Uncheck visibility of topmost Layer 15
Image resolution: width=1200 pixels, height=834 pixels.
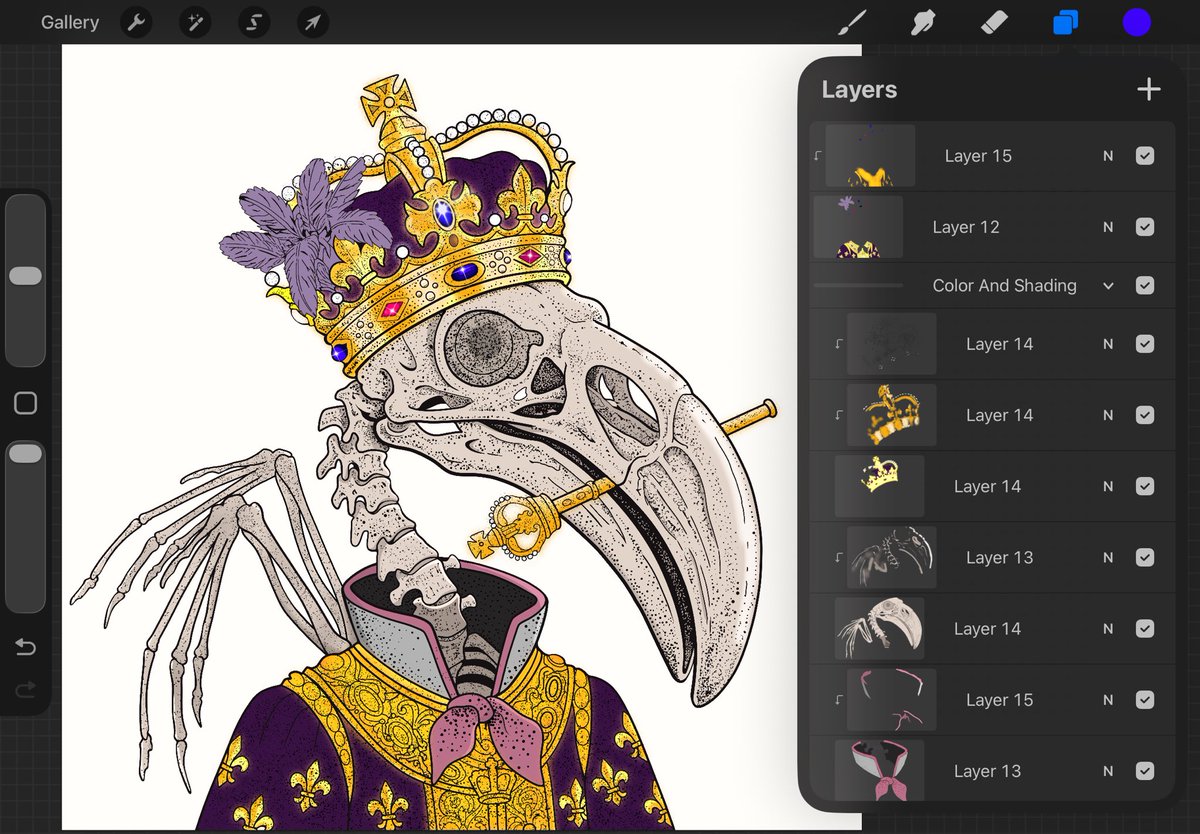point(1145,156)
